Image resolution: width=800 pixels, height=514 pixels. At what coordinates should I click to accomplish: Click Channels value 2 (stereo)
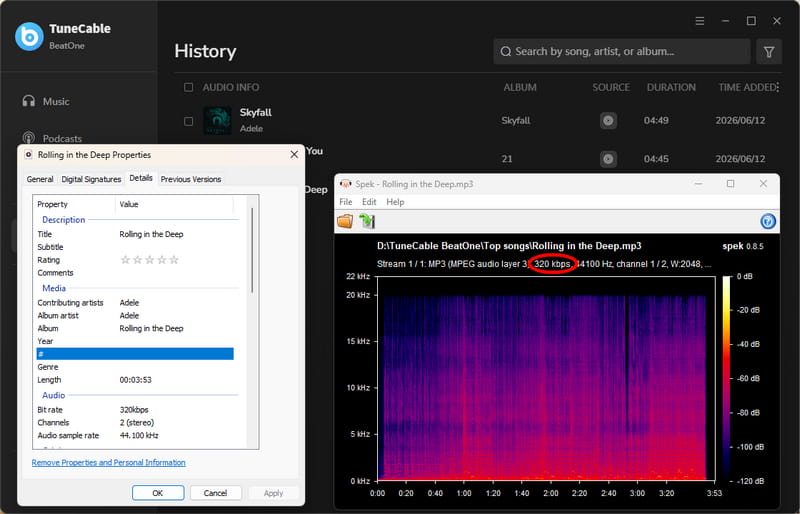click(136, 423)
